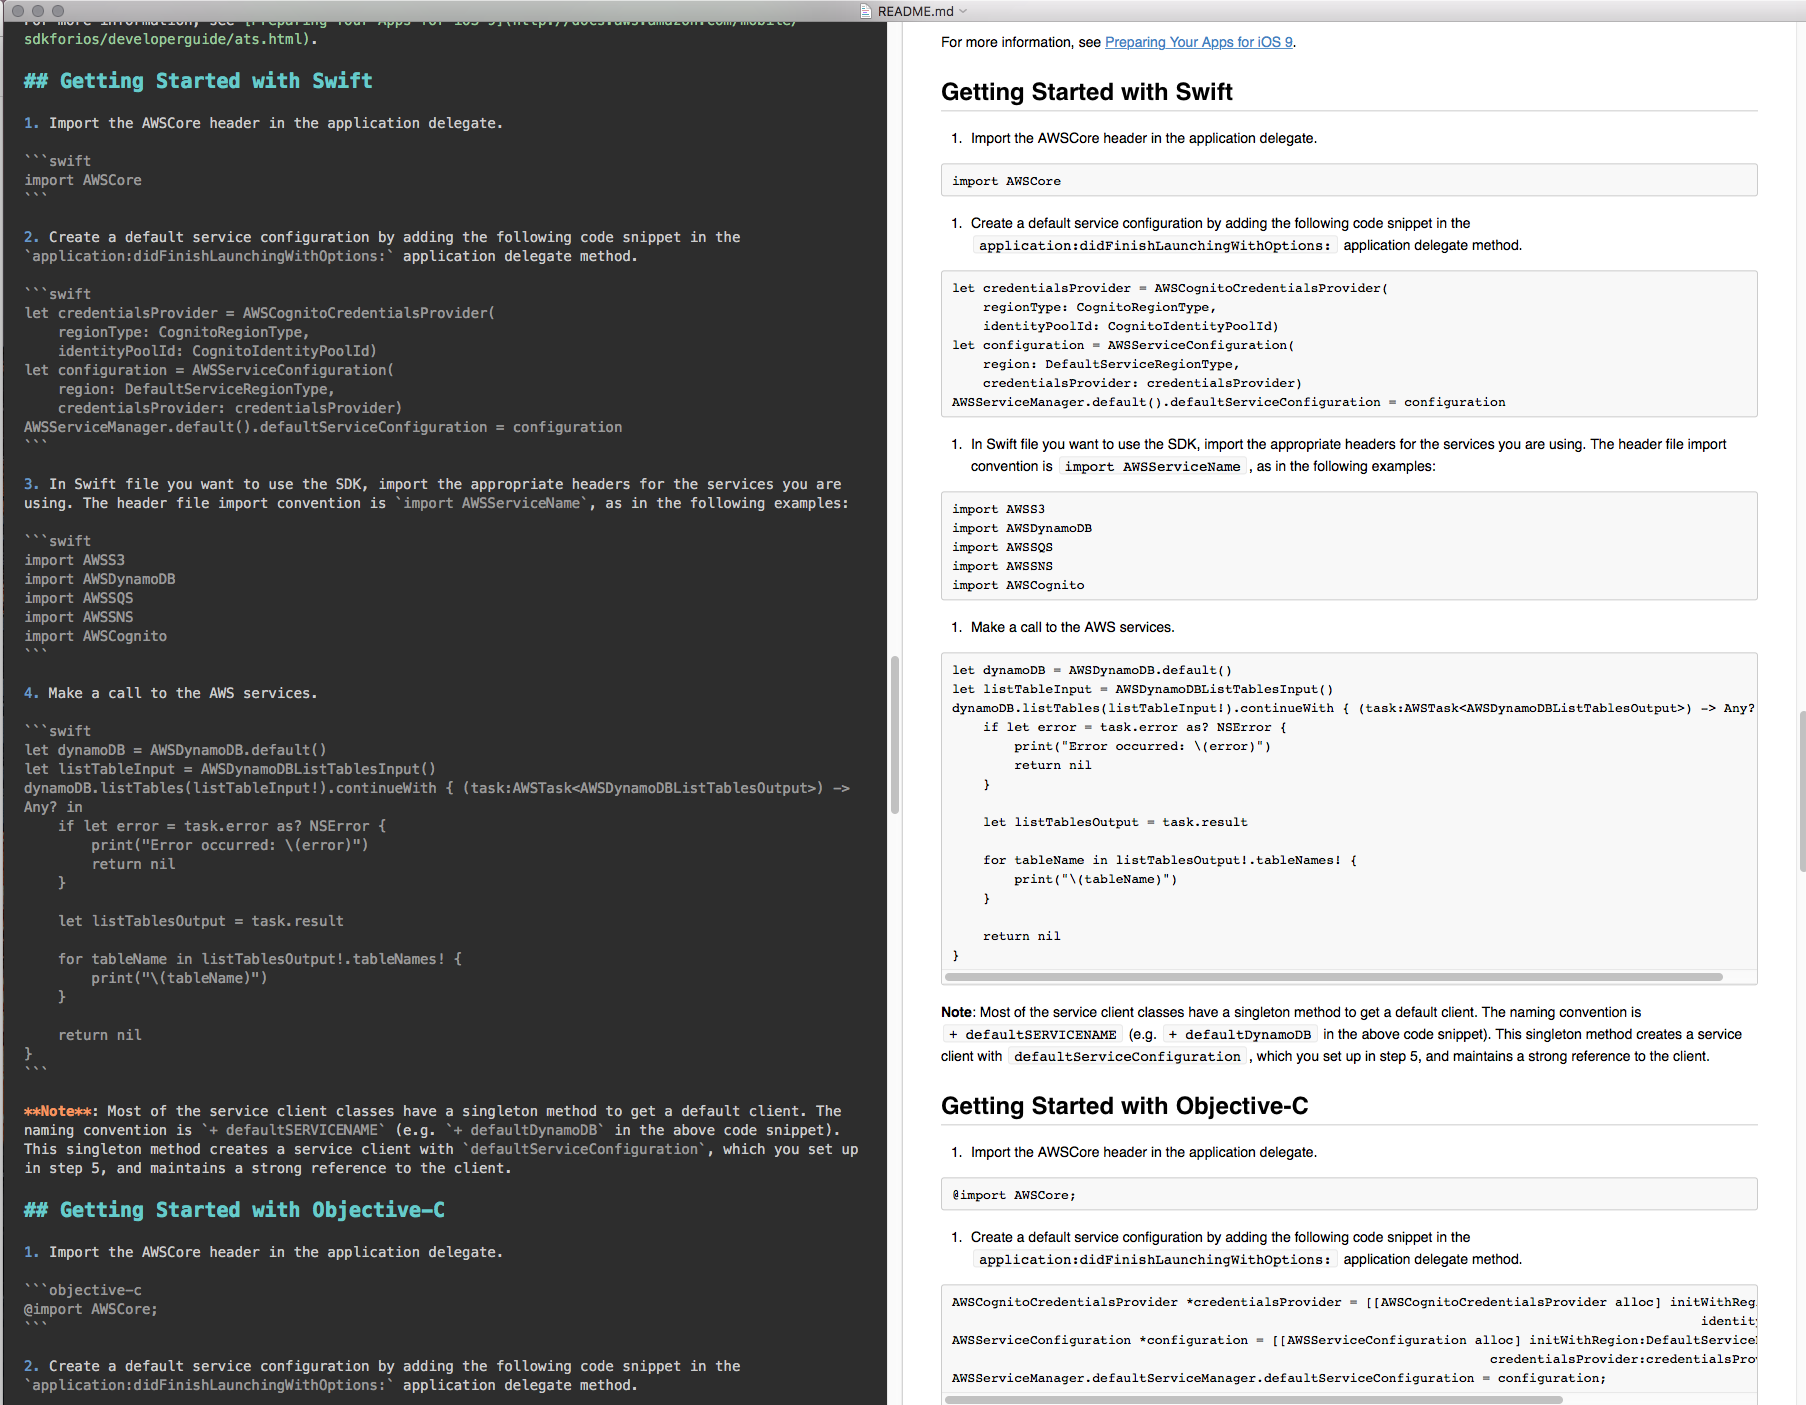The width and height of the screenshot is (1806, 1405).
Task: Click 'import AWSSQS' in the preview code block
Action: (x=1002, y=547)
